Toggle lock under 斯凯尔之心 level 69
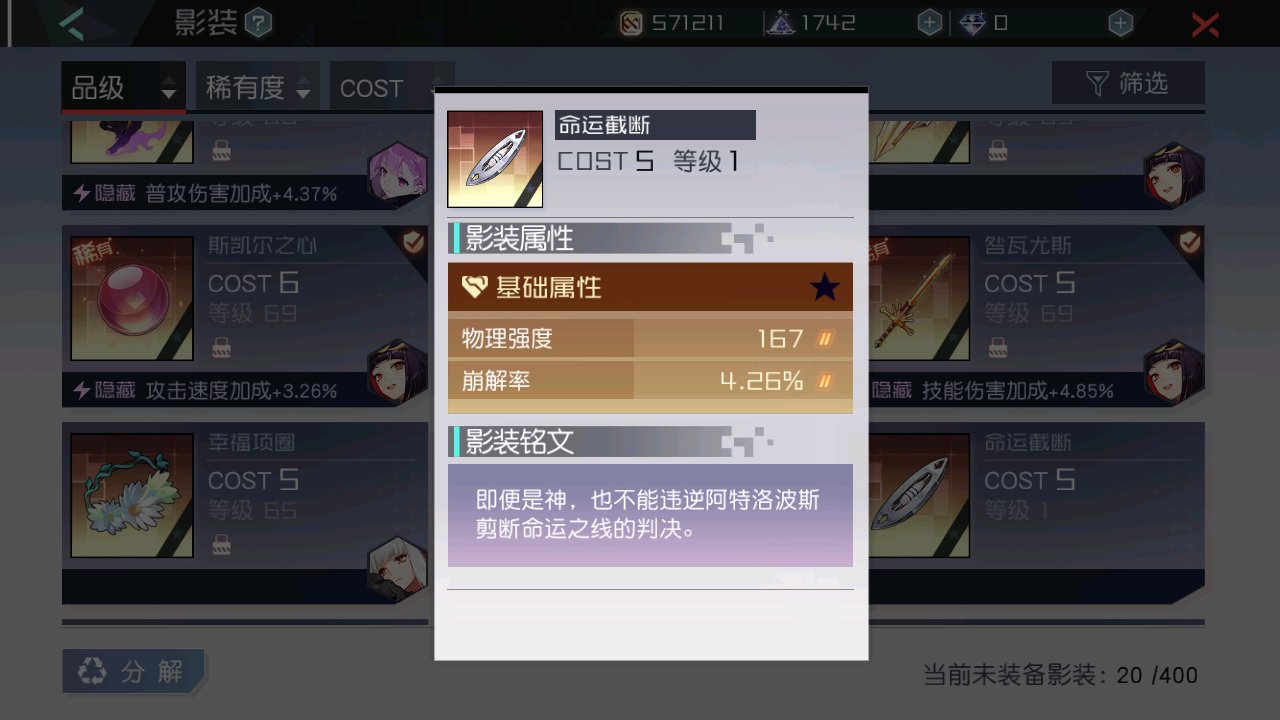 pyautogui.click(x=221, y=347)
